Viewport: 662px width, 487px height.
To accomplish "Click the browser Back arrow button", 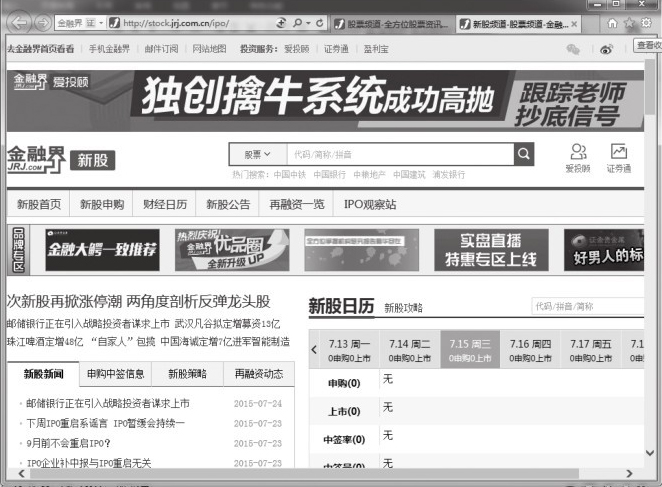I will point(19,22).
